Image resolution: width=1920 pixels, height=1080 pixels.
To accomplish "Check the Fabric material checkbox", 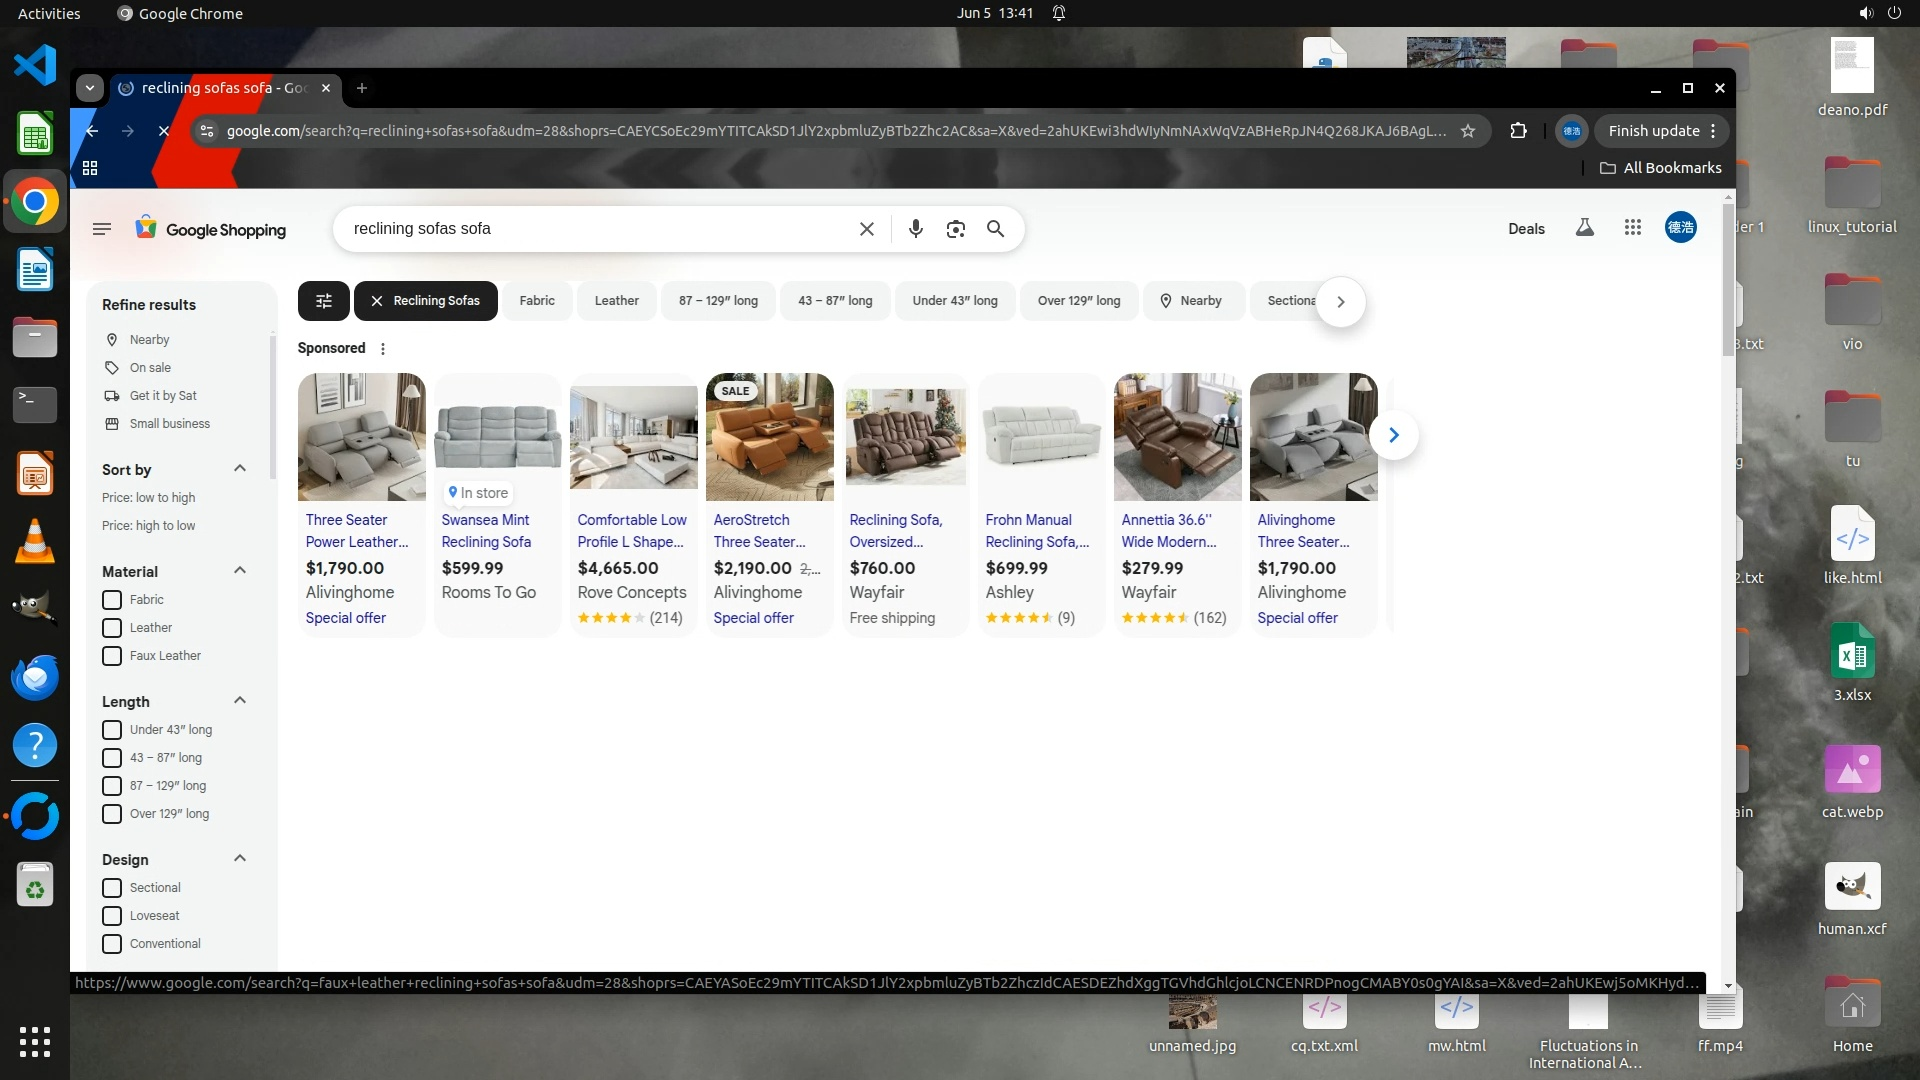I will coord(112,600).
